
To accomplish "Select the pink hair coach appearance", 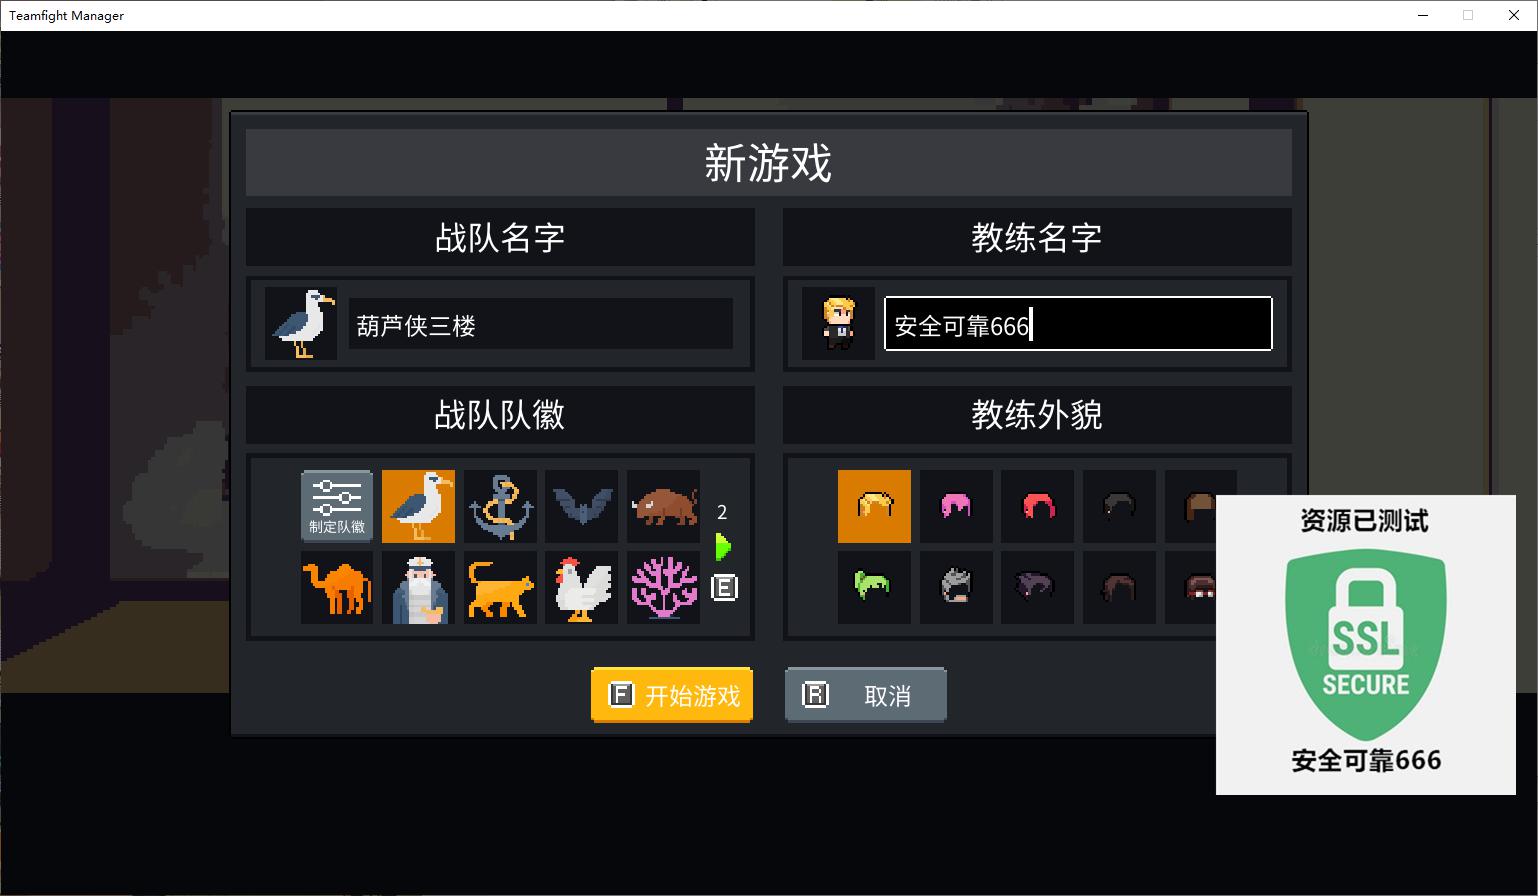I will pos(956,507).
